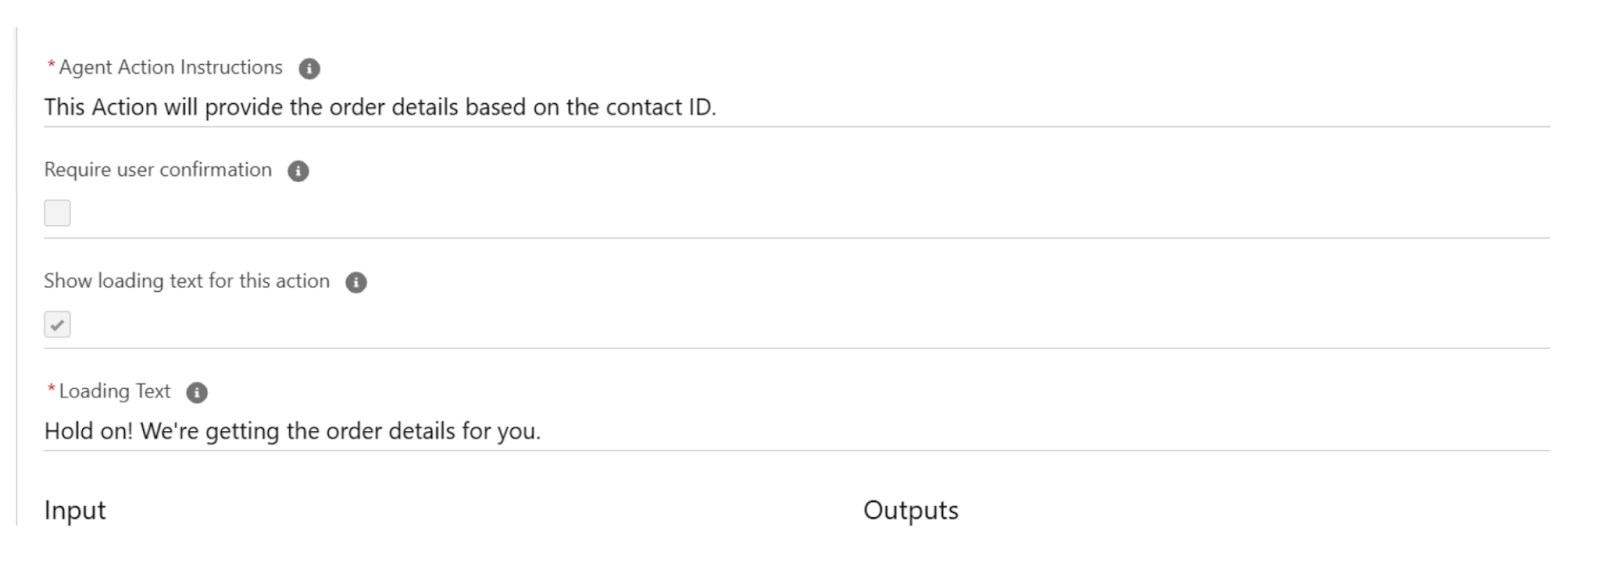Click the Input section heading
This screenshot has width=1600, height=588.
(x=75, y=510)
